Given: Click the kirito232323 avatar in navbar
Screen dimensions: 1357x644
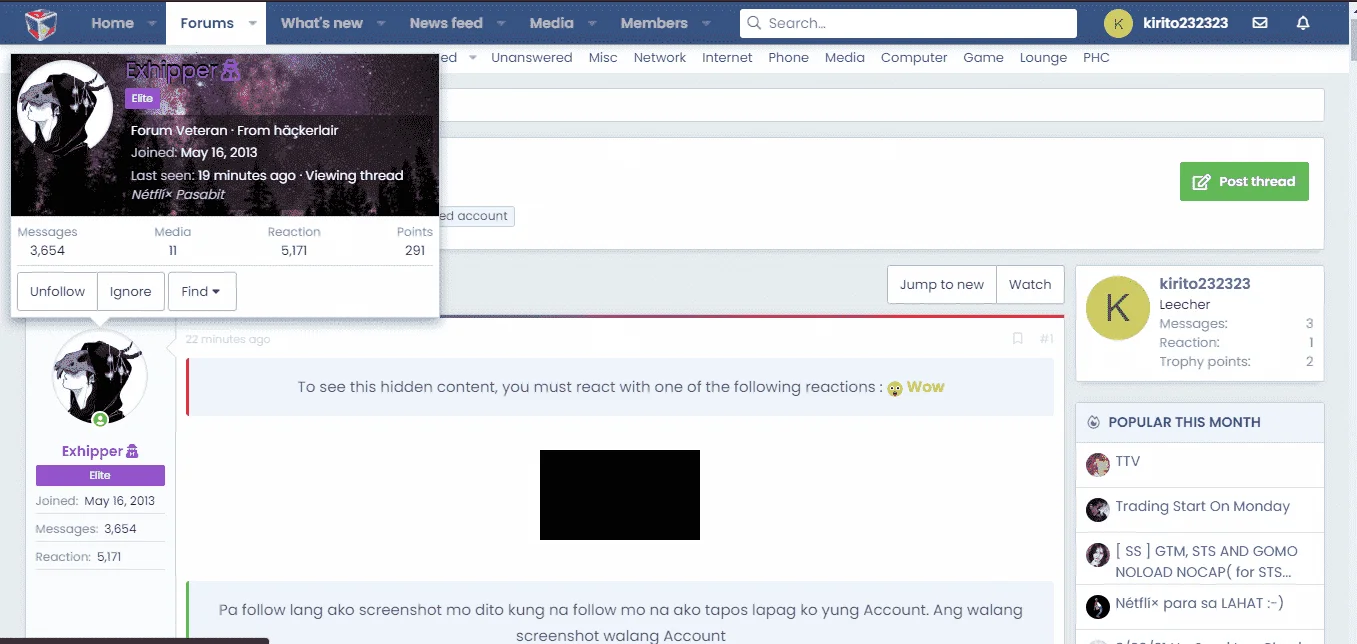Looking at the screenshot, I should 1119,23.
